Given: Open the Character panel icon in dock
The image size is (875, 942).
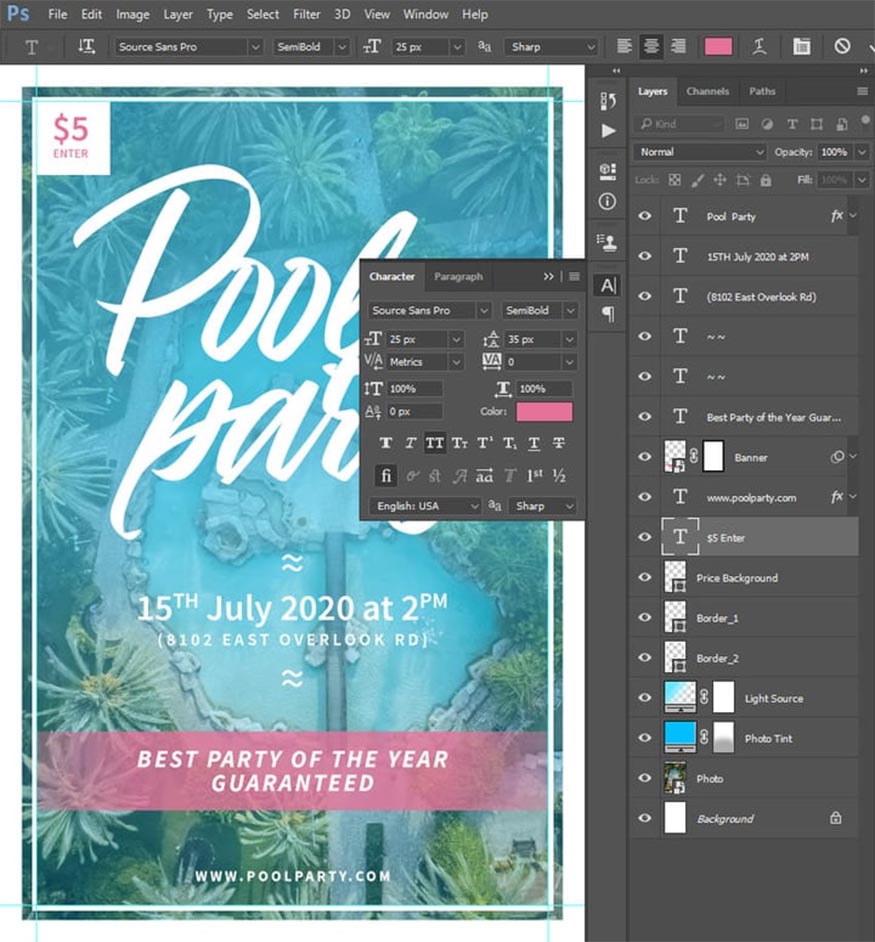Looking at the screenshot, I should tap(608, 285).
